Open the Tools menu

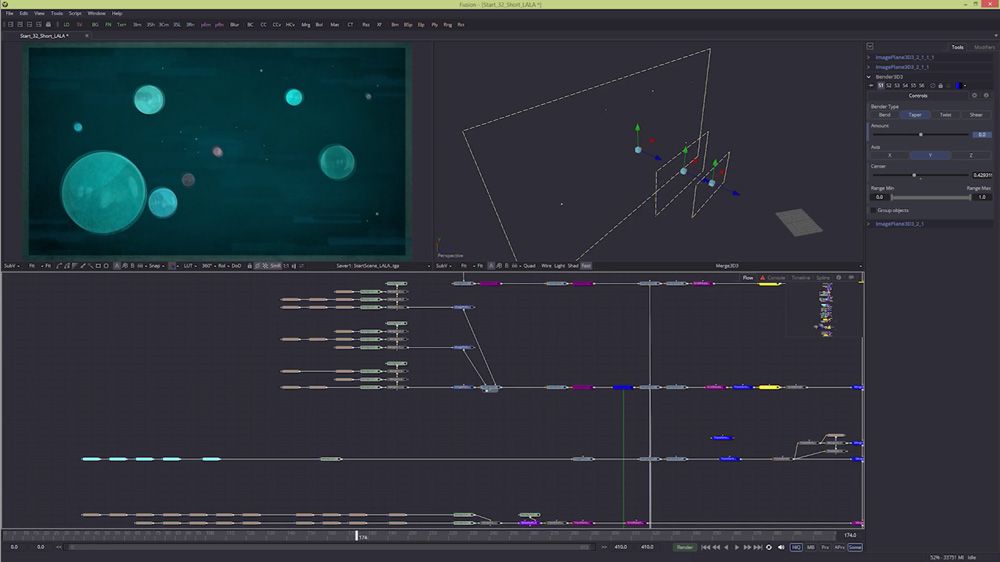pyautogui.click(x=56, y=13)
